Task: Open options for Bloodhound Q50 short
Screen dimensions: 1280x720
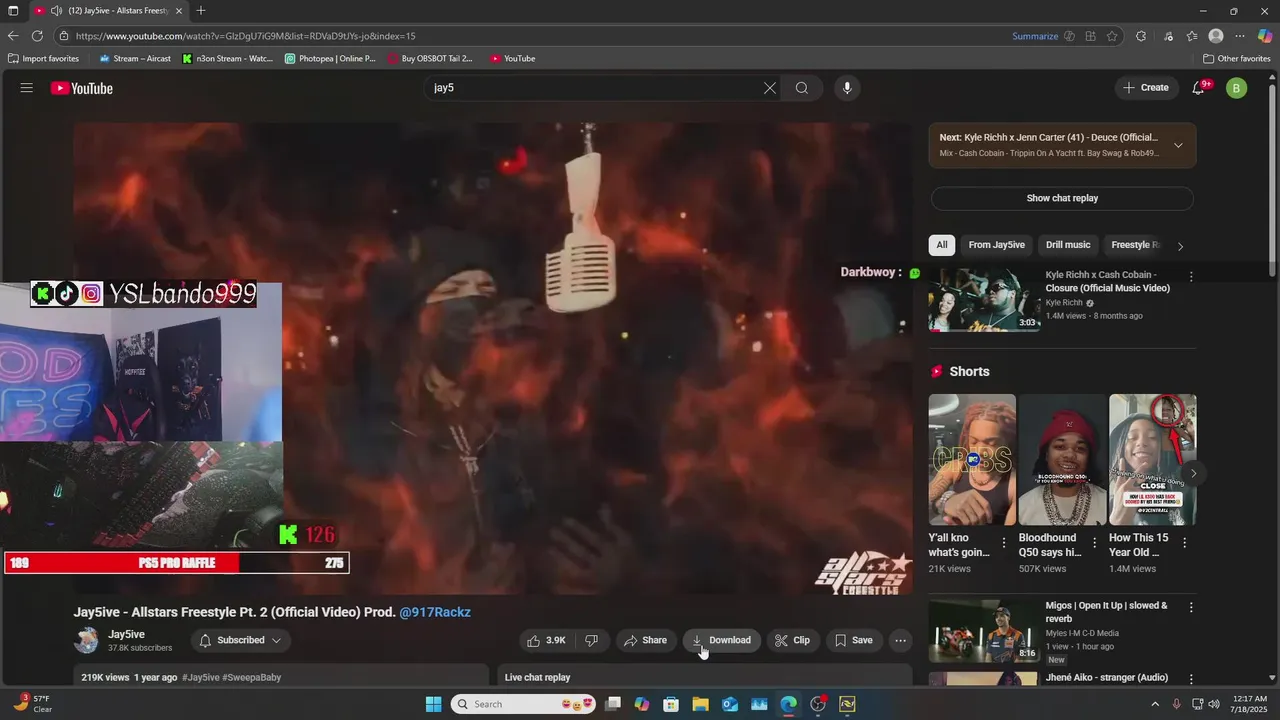Action: tap(1095, 543)
